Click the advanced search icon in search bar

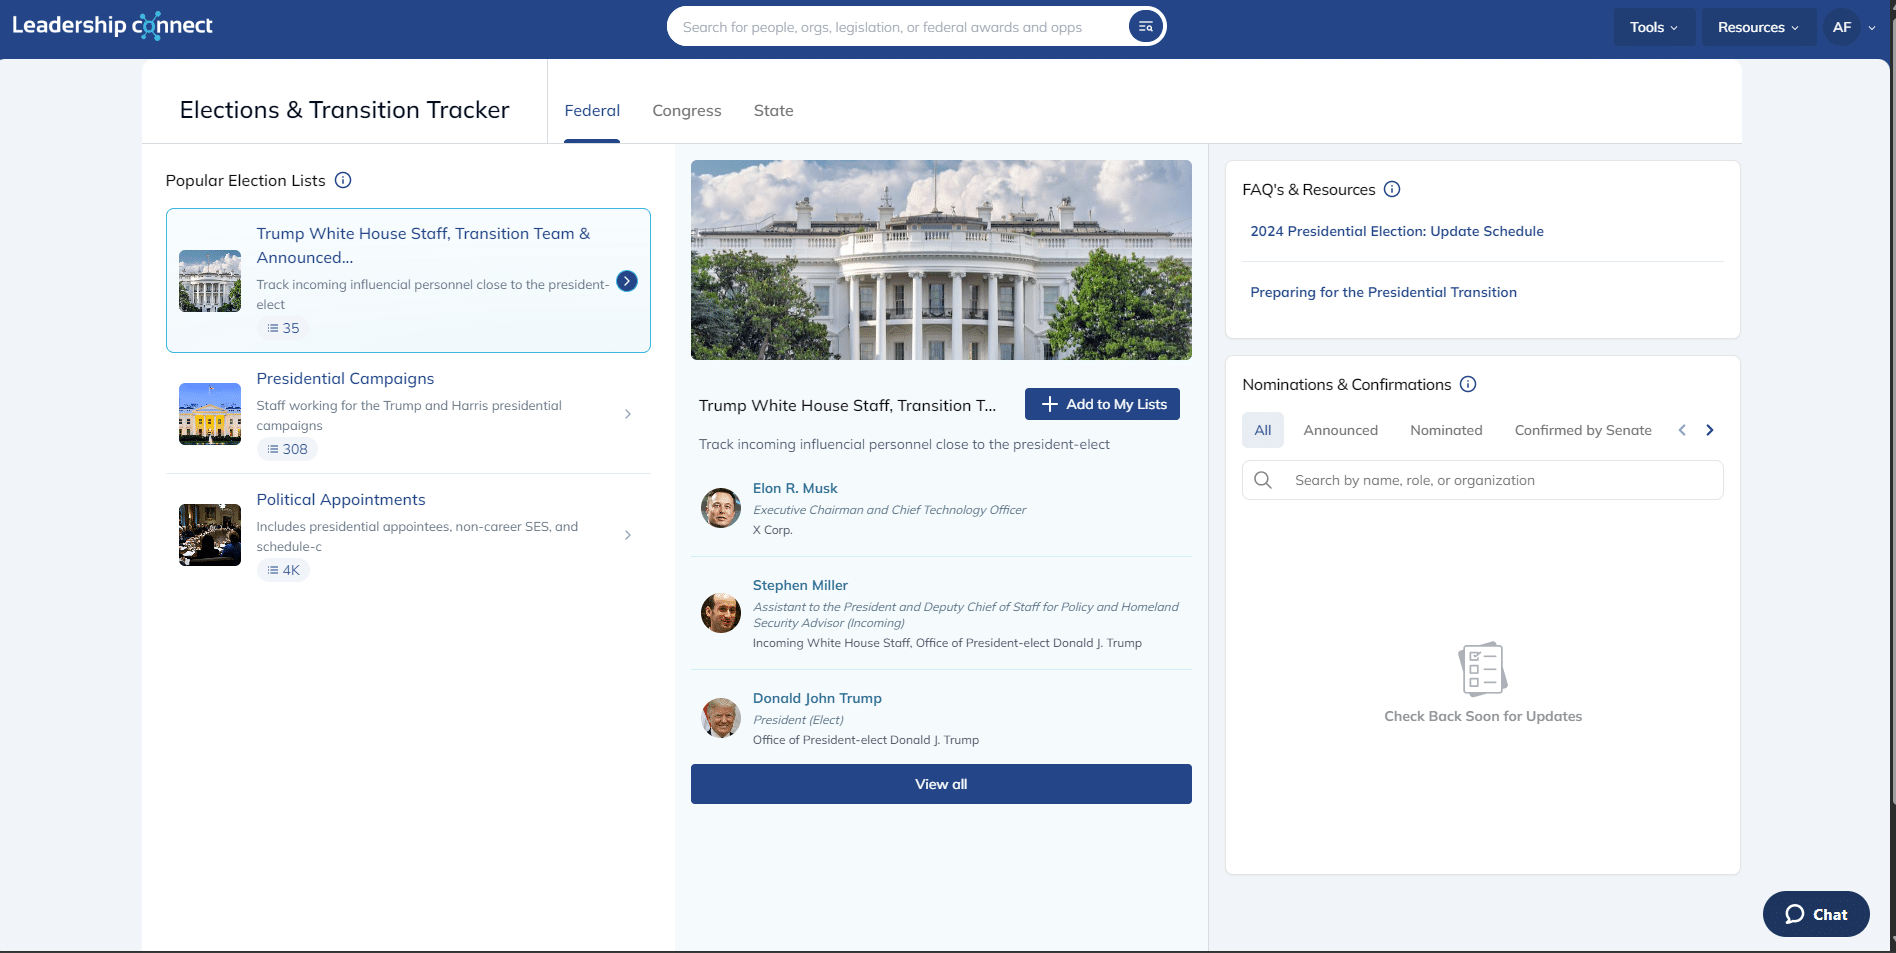click(1146, 27)
